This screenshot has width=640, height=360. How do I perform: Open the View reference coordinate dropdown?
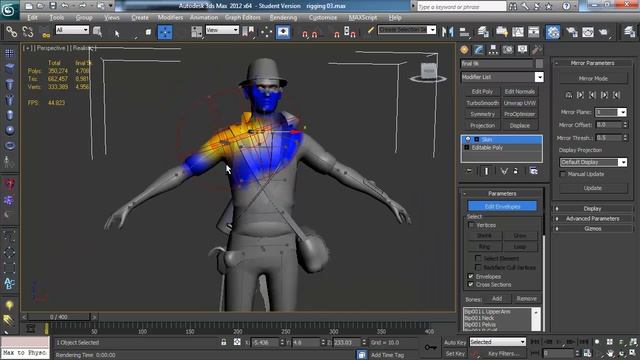point(222,30)
